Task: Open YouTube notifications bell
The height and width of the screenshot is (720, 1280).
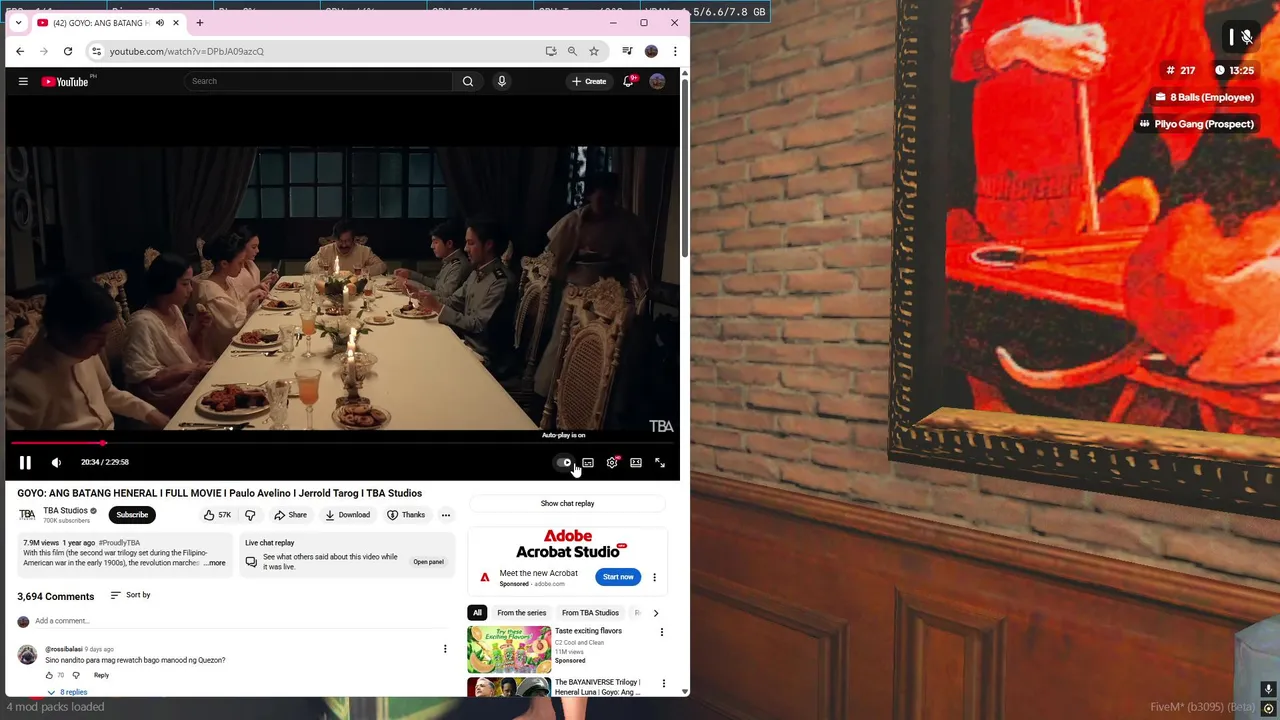Action: pyautogui.click(x=628, y=81)
